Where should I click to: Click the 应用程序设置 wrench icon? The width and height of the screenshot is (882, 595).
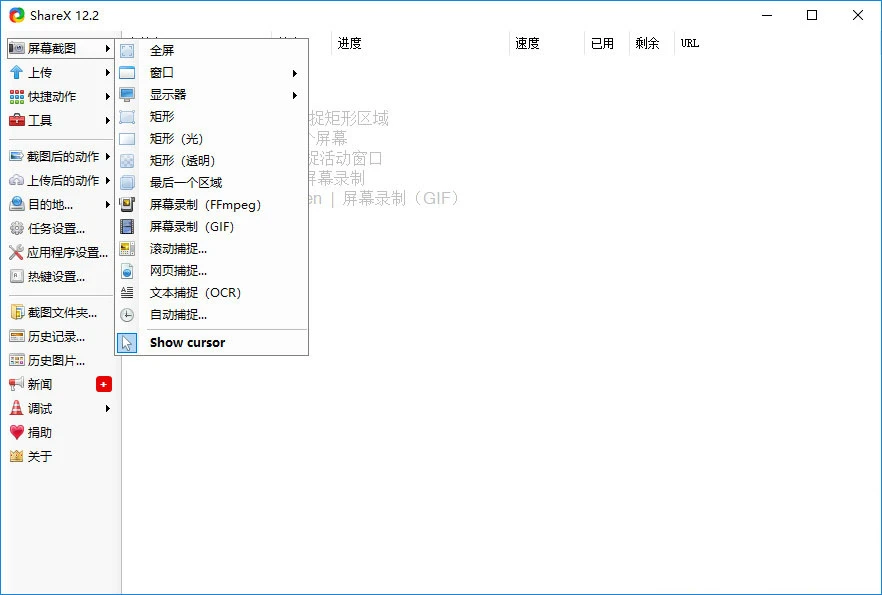(x=16, y=253)
